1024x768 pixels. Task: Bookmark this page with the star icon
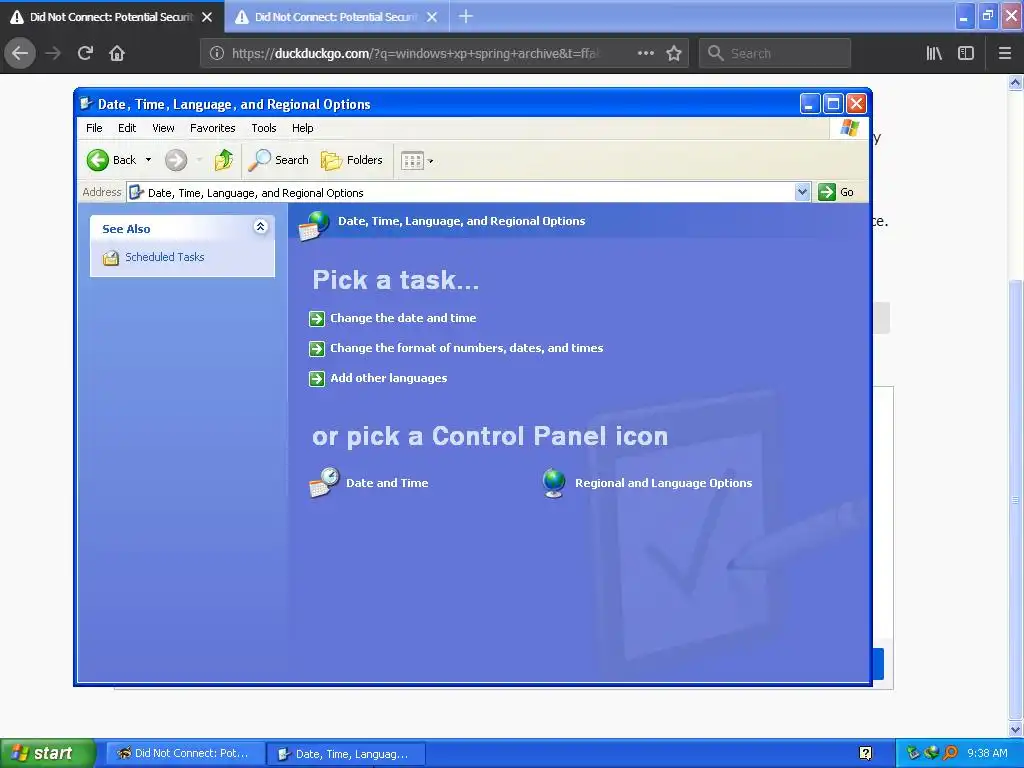[x=674, y=53]
